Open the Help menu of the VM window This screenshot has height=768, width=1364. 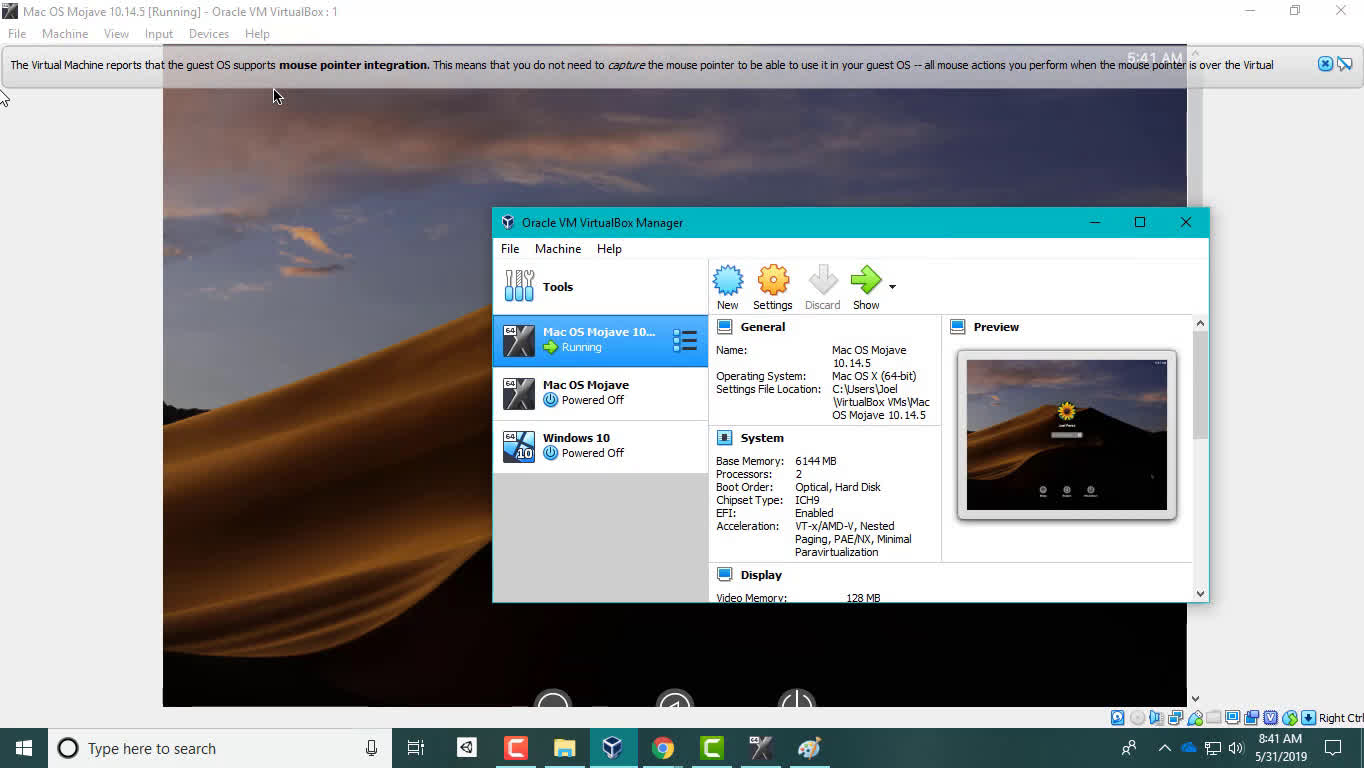click(x=257, y=34)
